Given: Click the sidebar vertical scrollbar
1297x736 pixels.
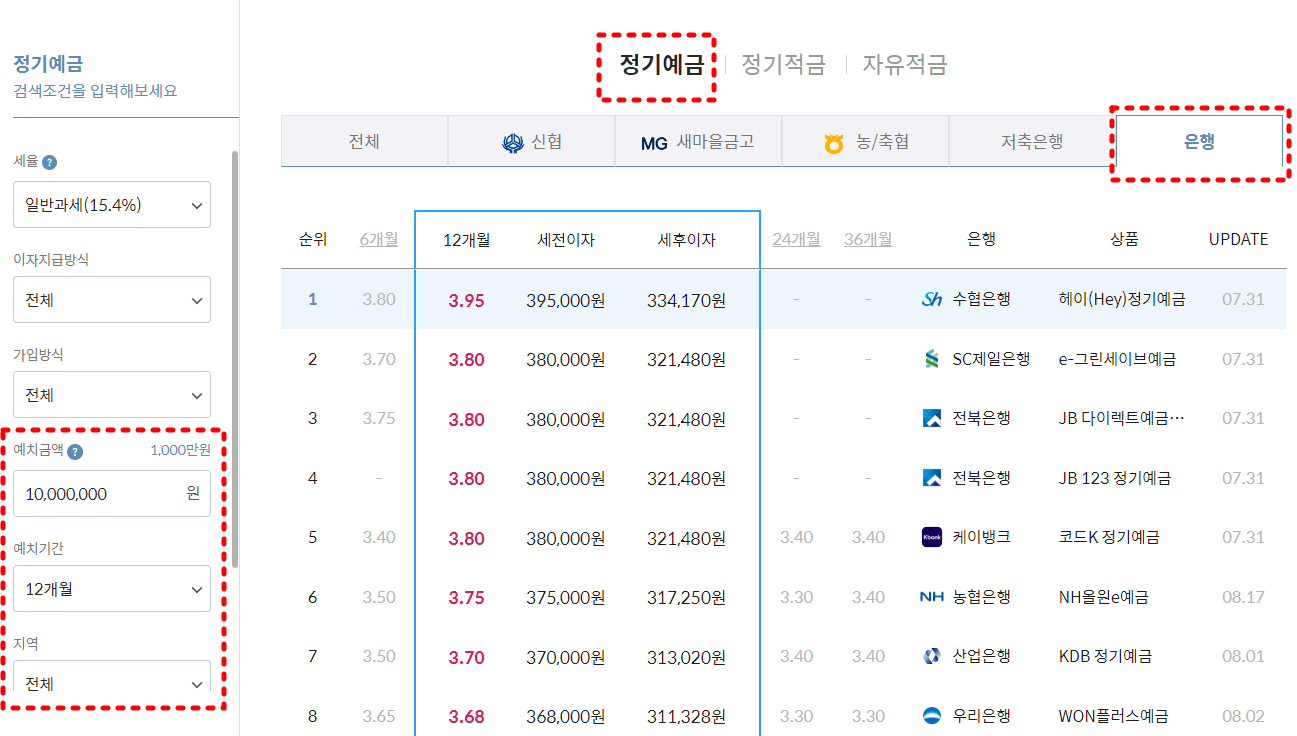Looking at the screenshot, I should tap(234, 360).
